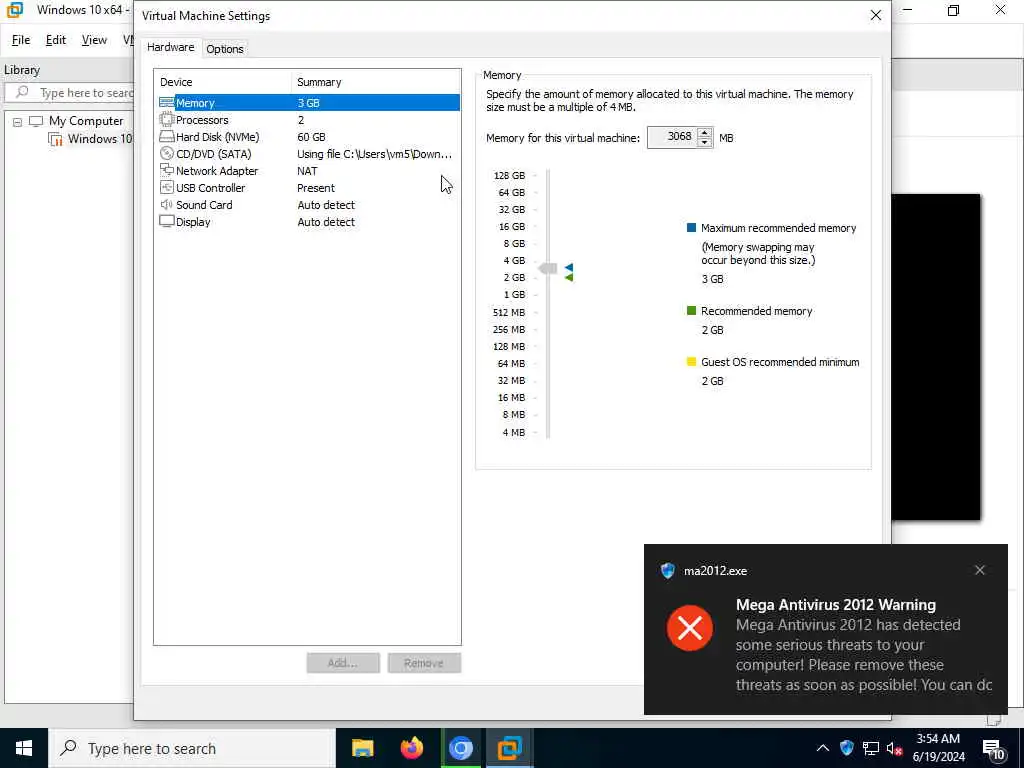This screenshot has width=1024, height=768.
Task: Select the 3 GB memory summary cell
Action: [308, 103]
